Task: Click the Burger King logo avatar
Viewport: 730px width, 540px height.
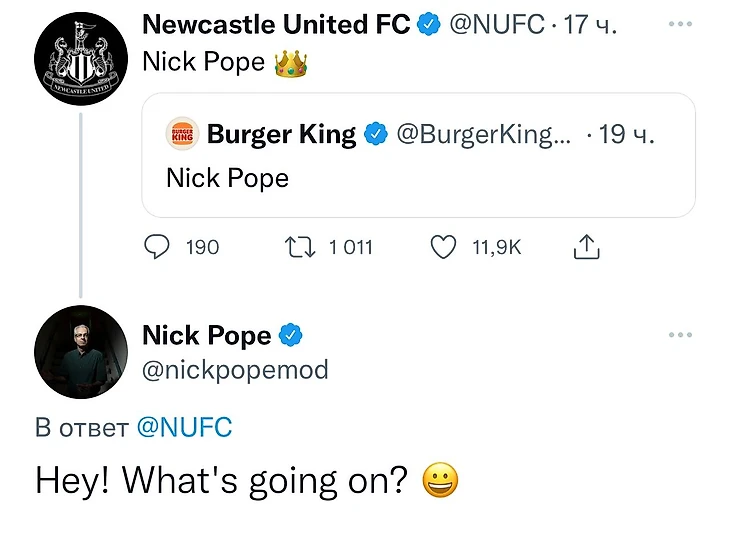Action: [x=183, y=134]
